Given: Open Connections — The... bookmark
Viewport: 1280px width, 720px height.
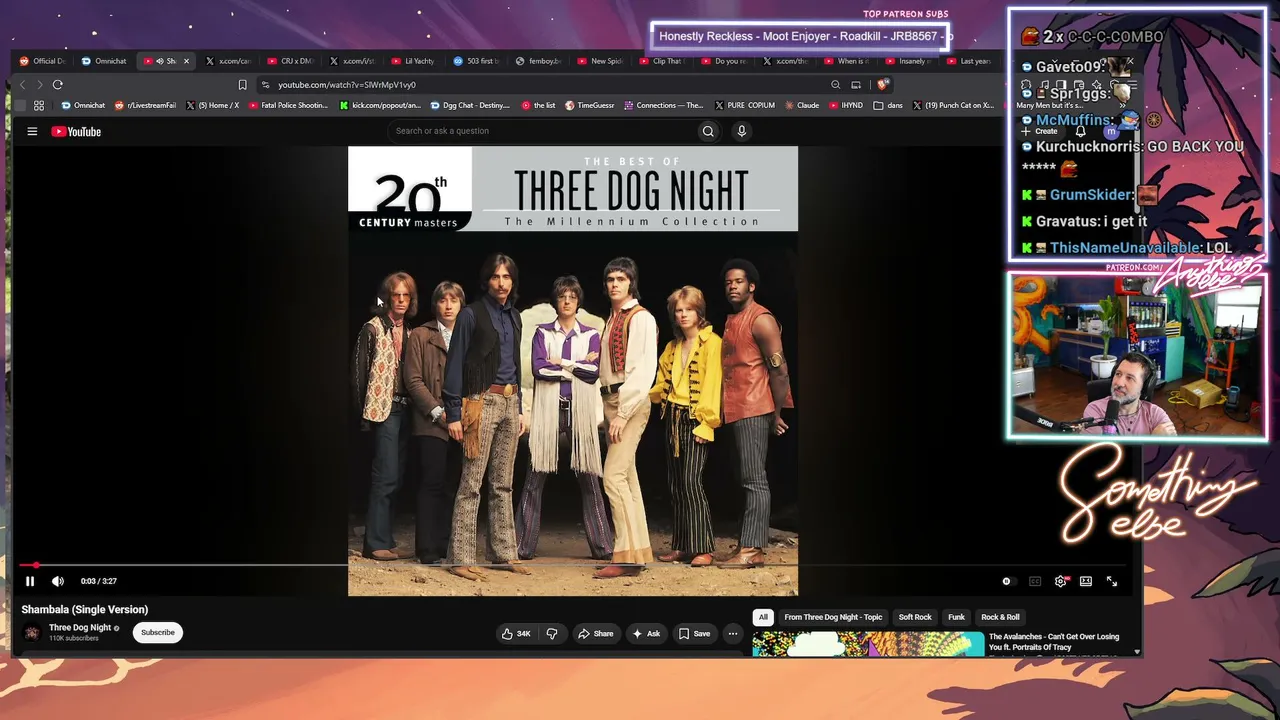Looking at the screenshot, I should (664, 105).
